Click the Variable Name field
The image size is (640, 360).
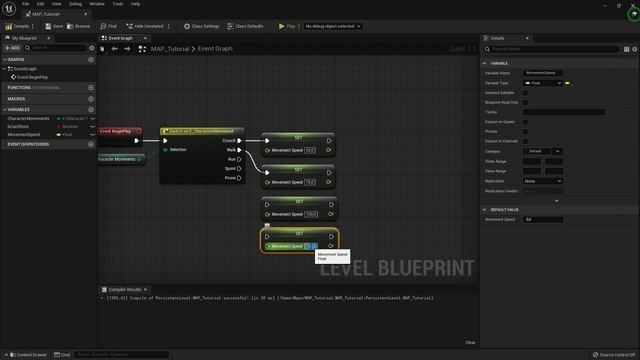[x=542, y=73]
